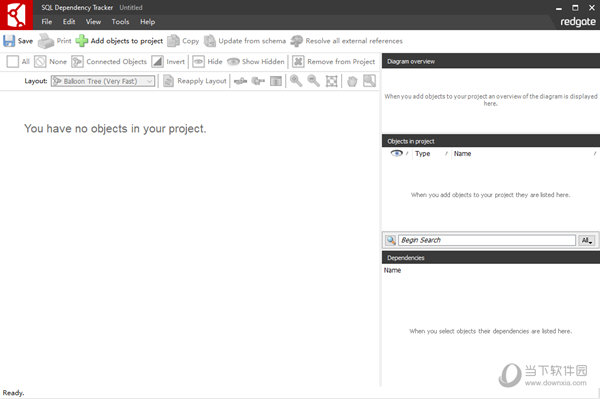Click the Copy toolbar icon
The width and height of the screenshot is (600, 399).
pyautogui.click(x=173, y=41)
